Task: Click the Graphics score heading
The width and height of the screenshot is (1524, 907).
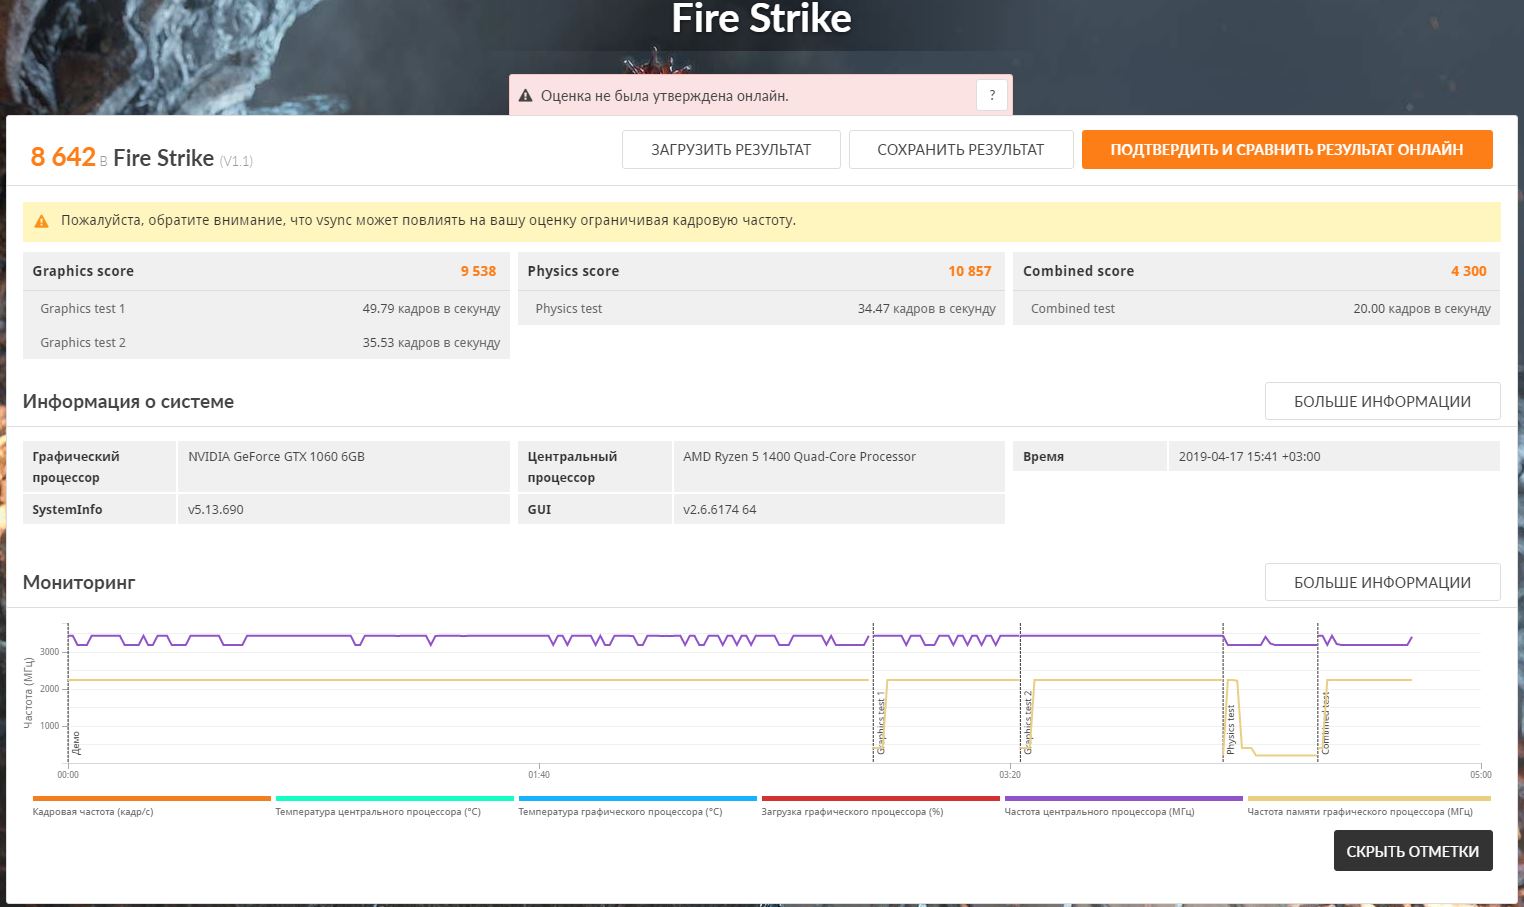Action: [x=83, y=271]
